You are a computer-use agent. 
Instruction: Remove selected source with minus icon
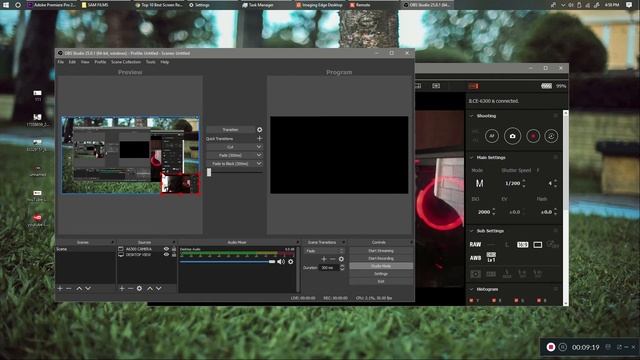coord(130,289)
